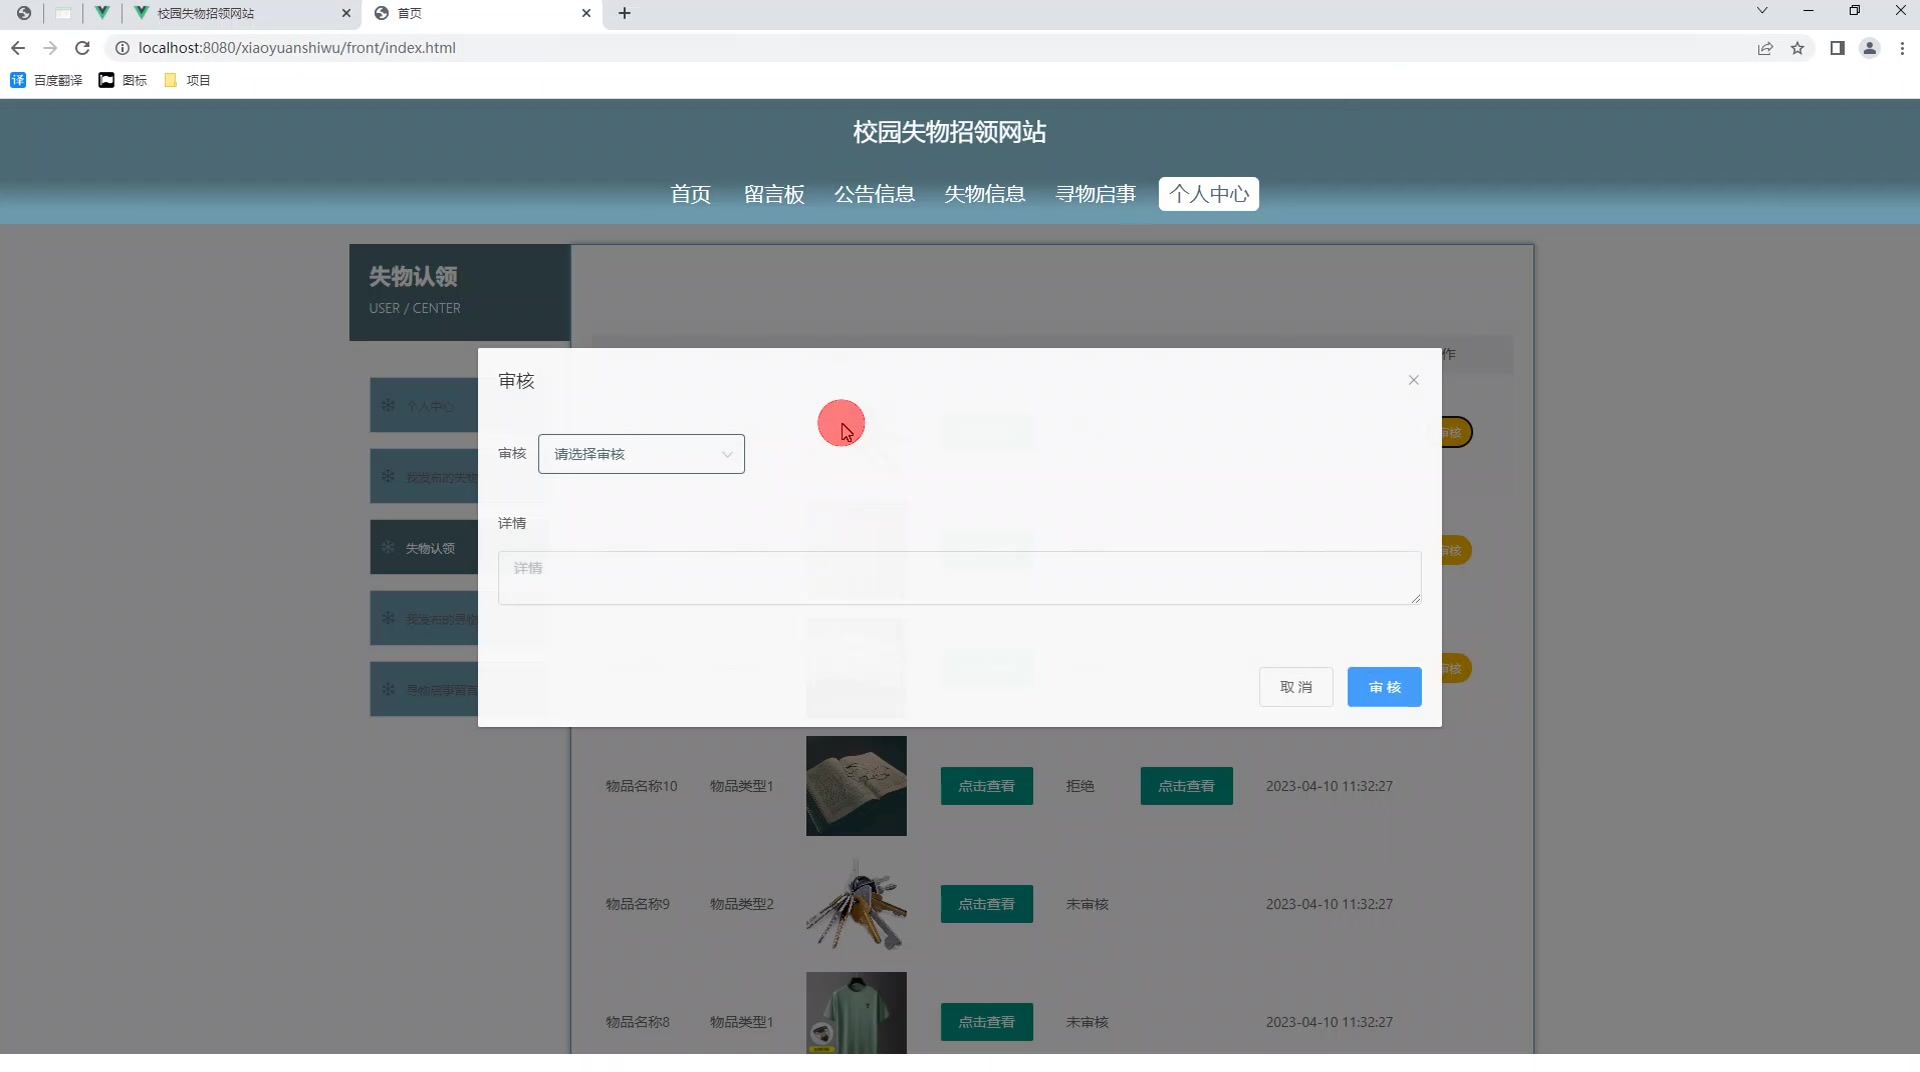Image resolution: width=1920 pixels, height=1072 pixels.
Task: Click the 个人中心 sidebar icon
Action: point(389,405)
